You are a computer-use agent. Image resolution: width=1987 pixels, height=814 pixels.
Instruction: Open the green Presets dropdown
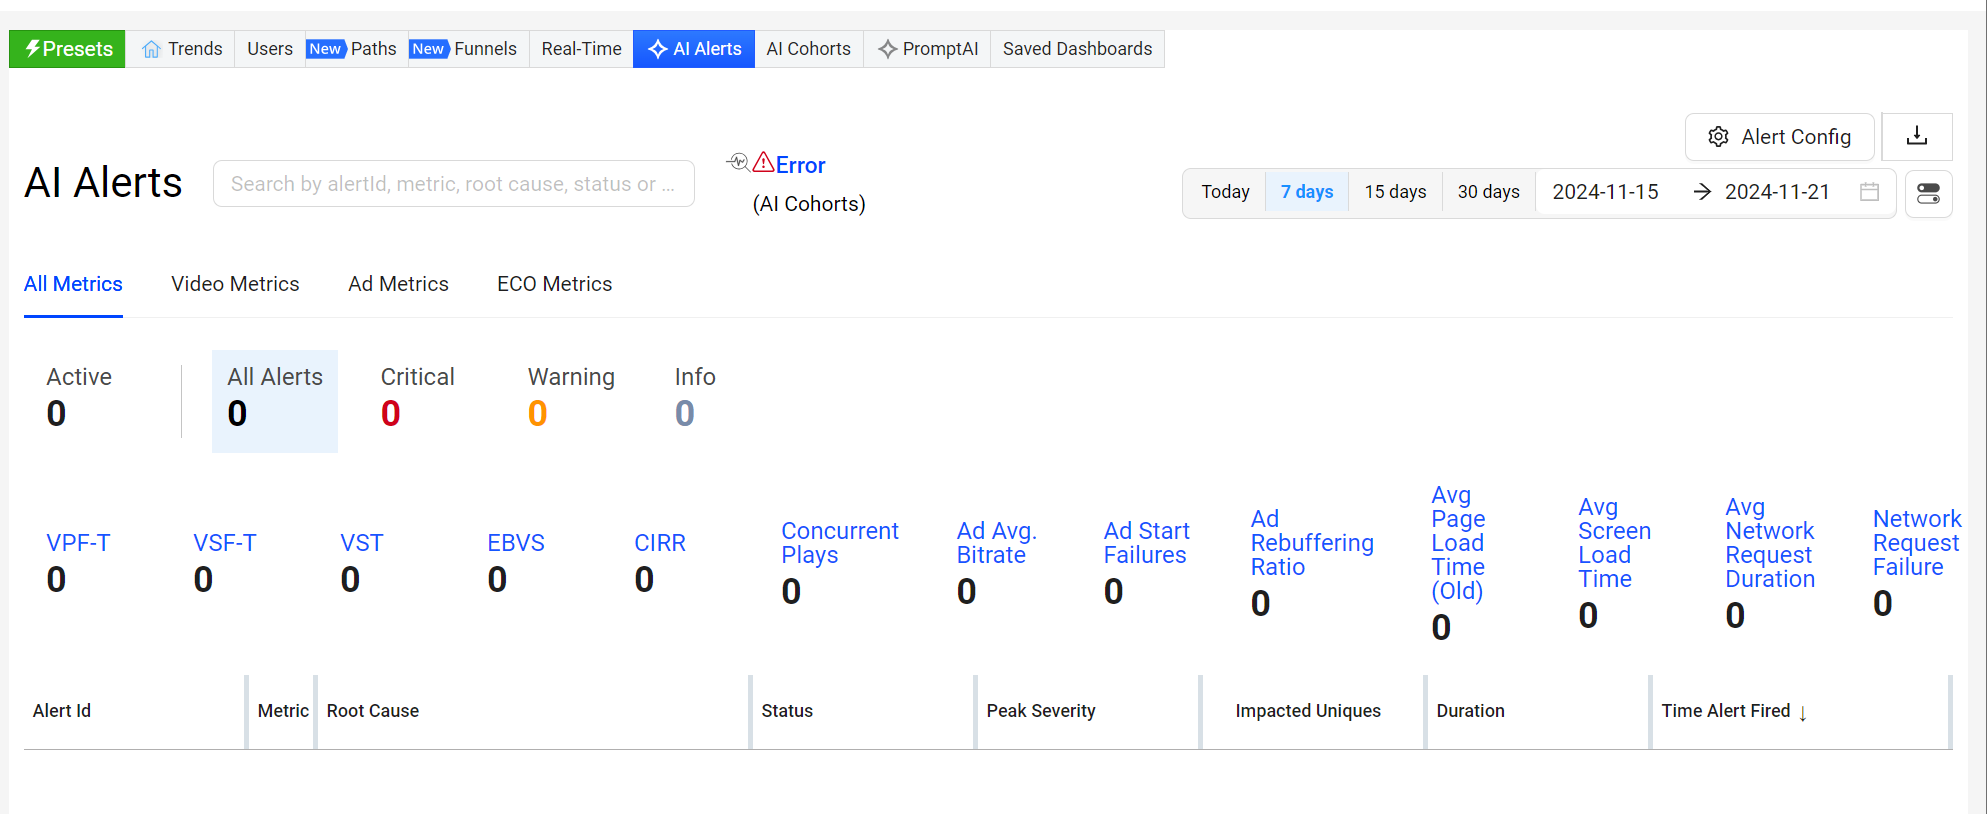coord(68,49)
